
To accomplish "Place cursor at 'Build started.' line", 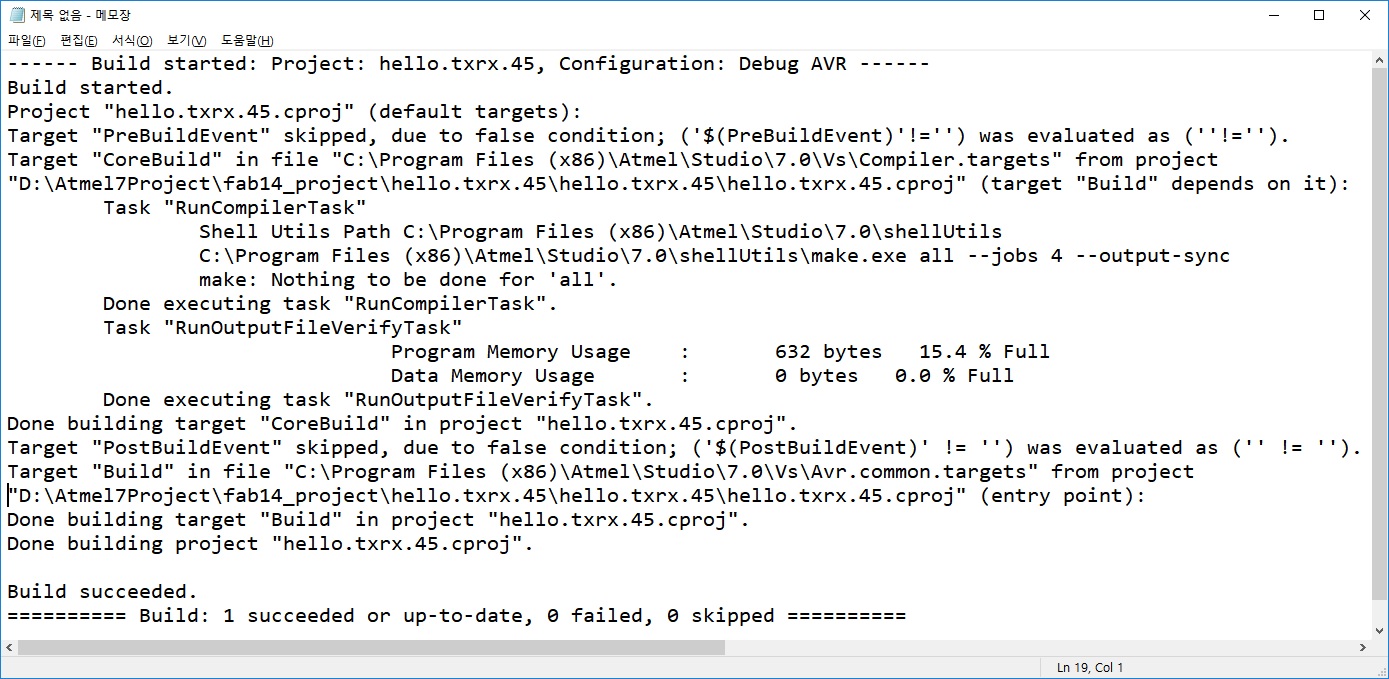I will coord(90,88).
